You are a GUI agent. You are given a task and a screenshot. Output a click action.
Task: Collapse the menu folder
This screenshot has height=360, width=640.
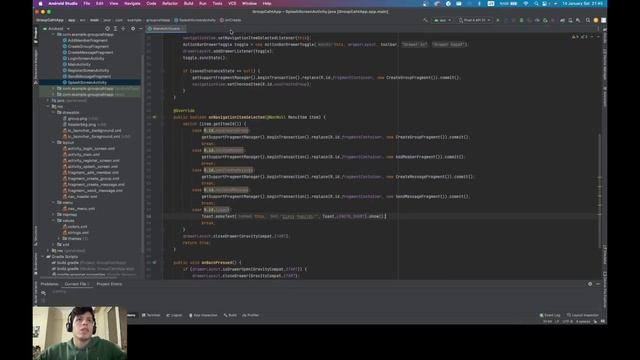click(53, 202)
